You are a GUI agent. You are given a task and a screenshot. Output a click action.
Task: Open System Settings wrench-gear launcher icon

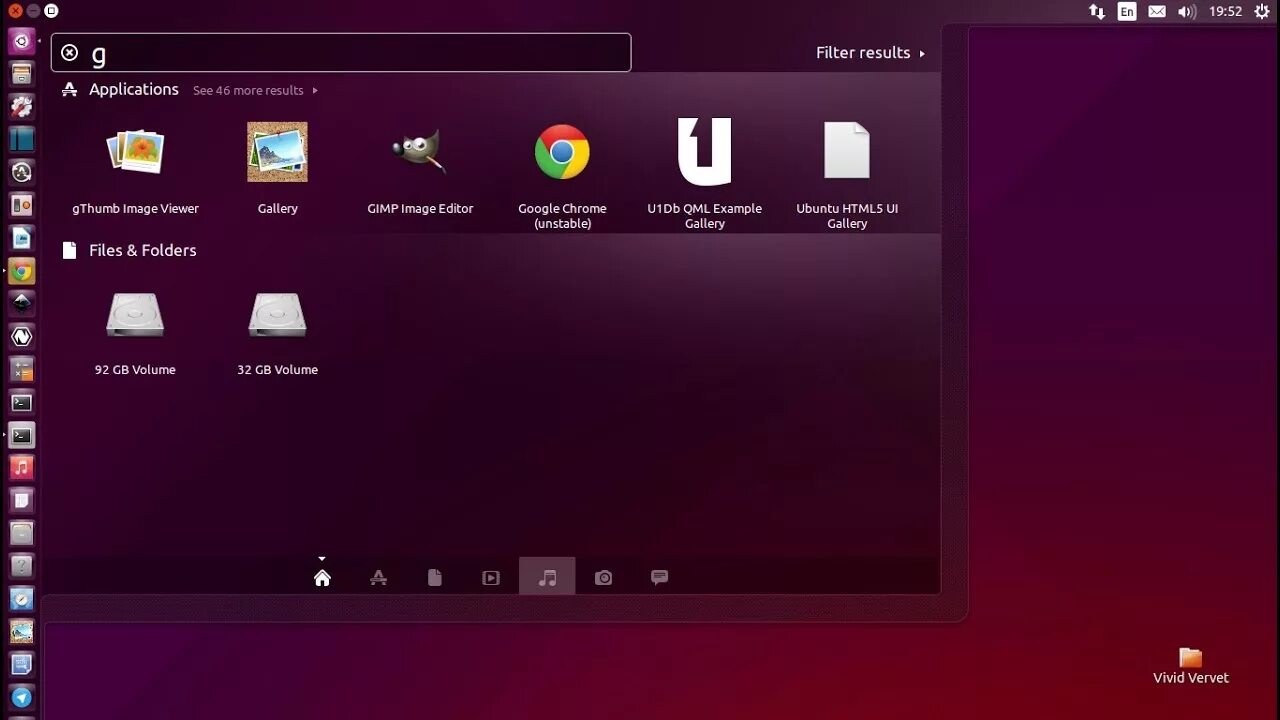click(x=21, y=107)
